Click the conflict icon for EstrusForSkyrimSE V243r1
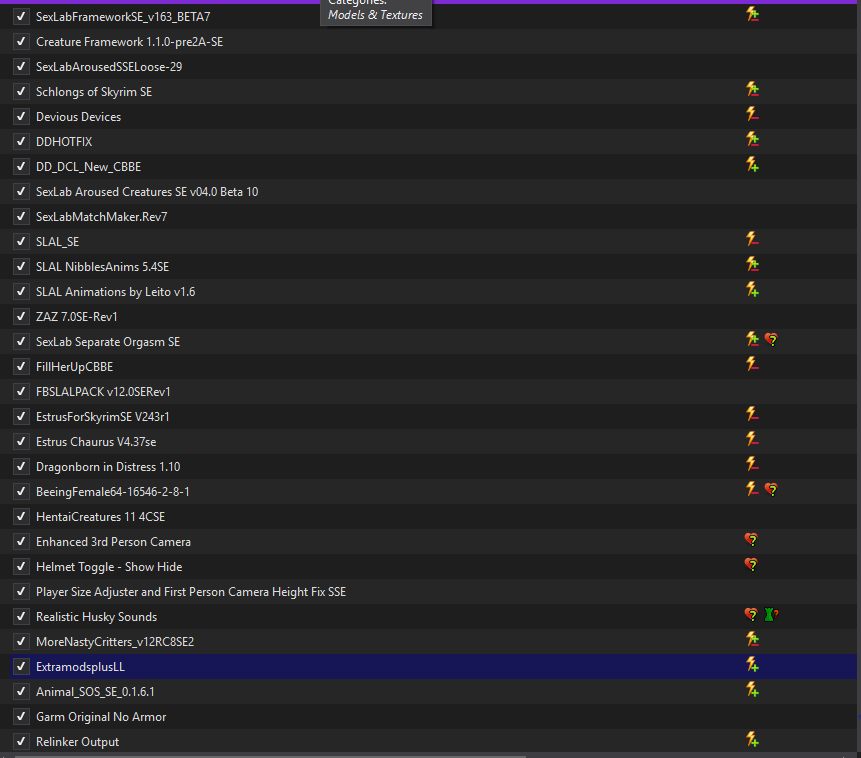 click(752, 414)
